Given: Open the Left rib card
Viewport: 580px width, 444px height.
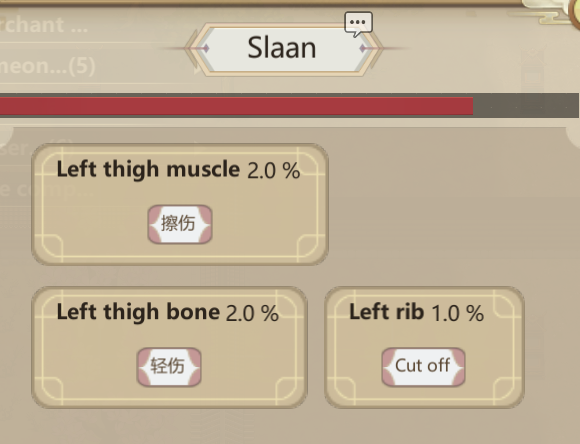Looking at the screenshot, I should tap(424, 347).
